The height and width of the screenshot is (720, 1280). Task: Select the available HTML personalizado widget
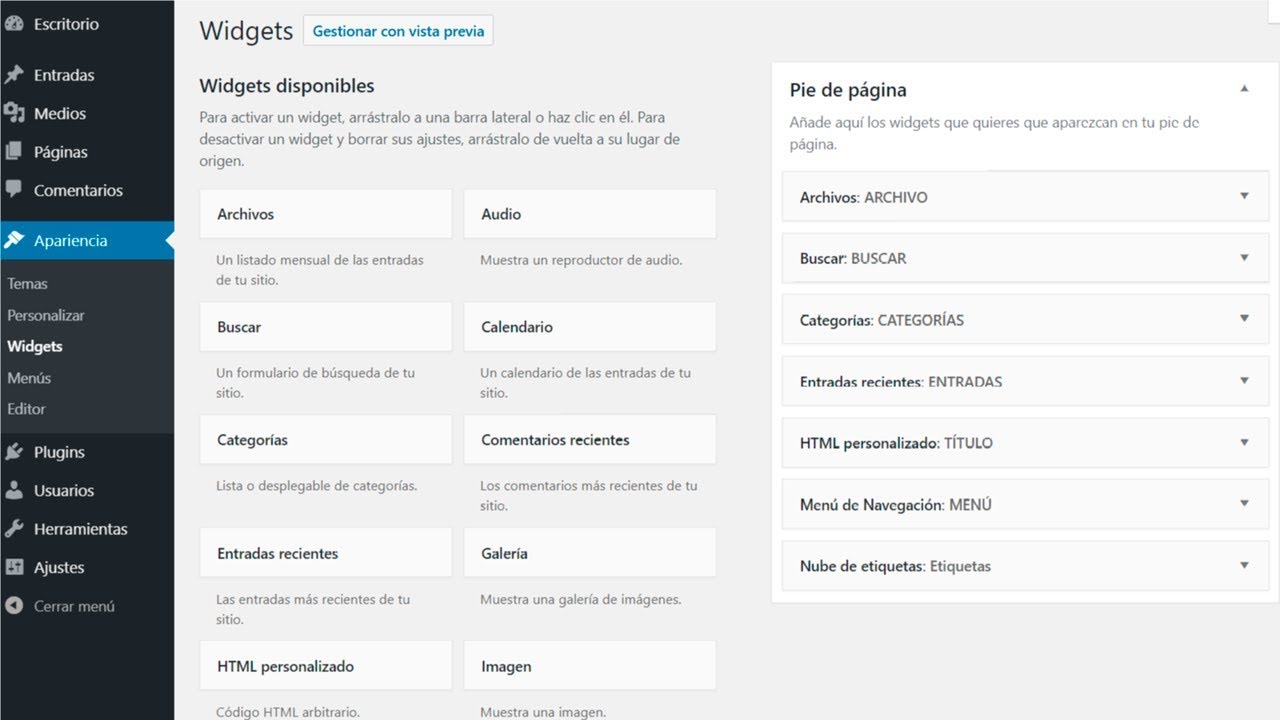(x=325, y=666)
